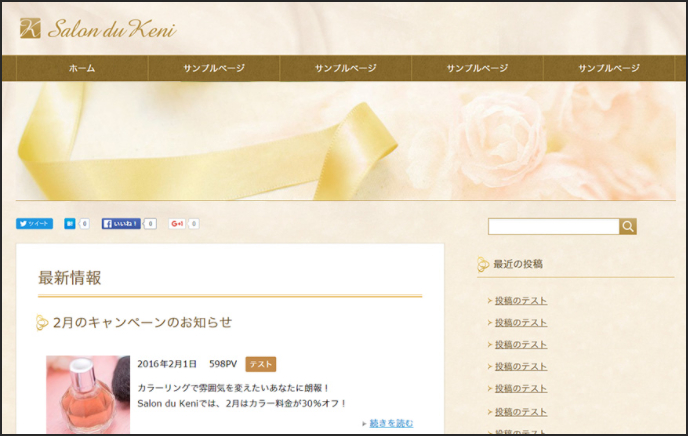Click inside the sidebar search field

554,226
